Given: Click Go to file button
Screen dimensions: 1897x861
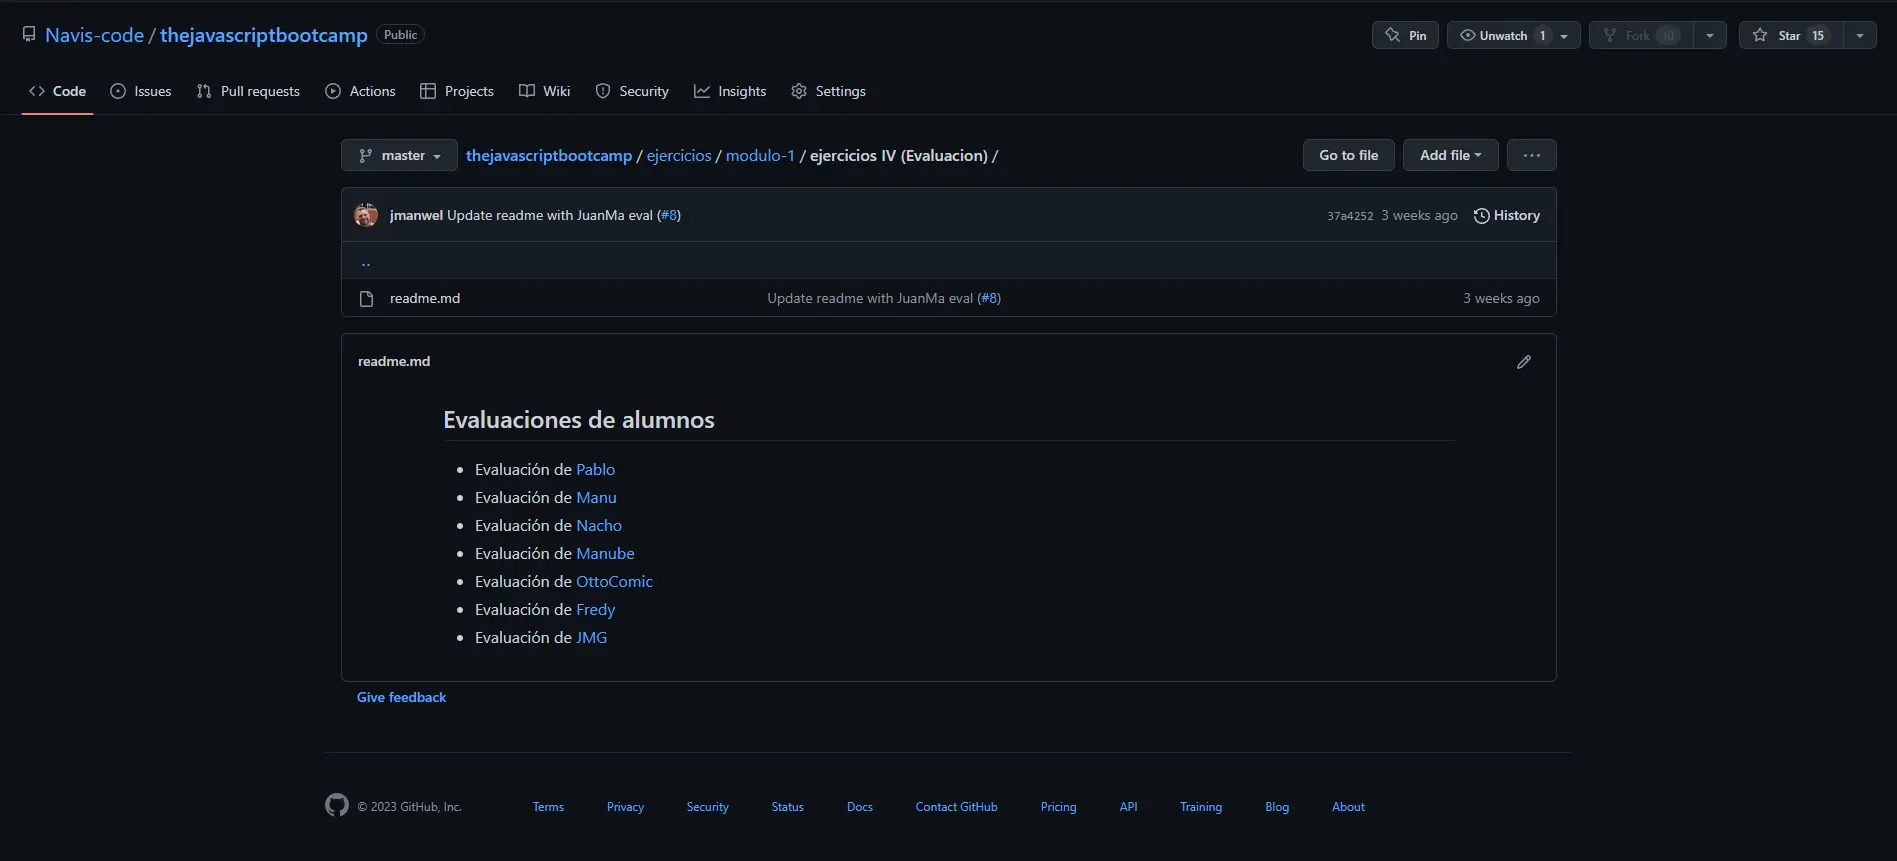Looking at the screenshot, I should (x=1348, y=155).
